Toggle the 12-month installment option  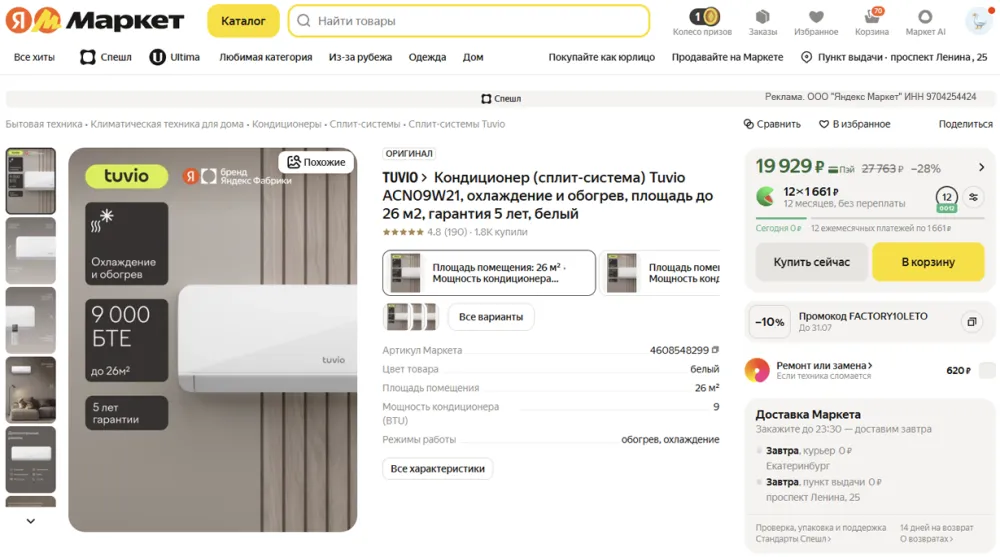(946, 198)
